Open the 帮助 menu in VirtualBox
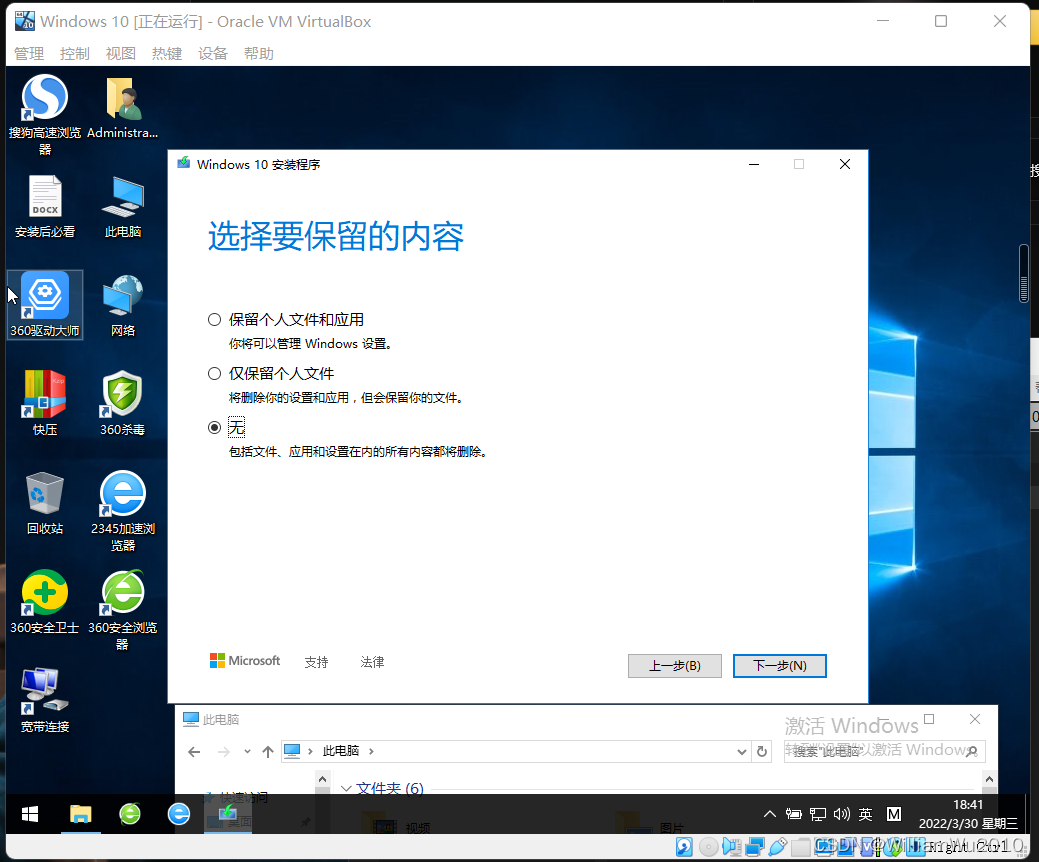This screenshot has height=862, width=1039. pos(258,54)
